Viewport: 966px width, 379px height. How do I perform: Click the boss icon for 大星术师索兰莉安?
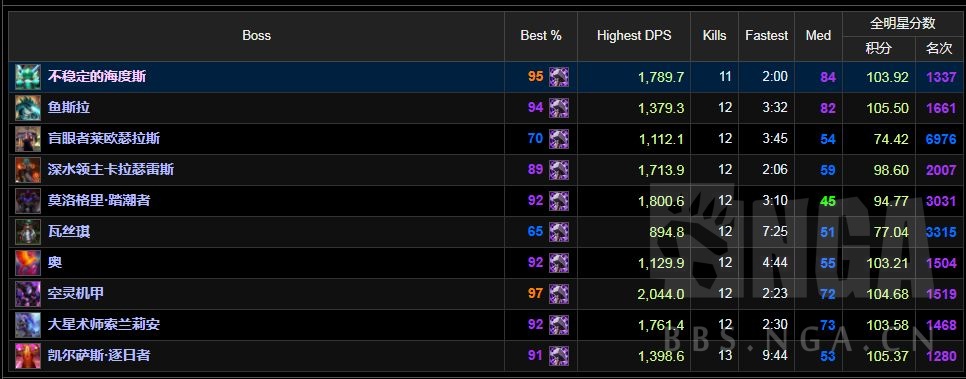28,325
